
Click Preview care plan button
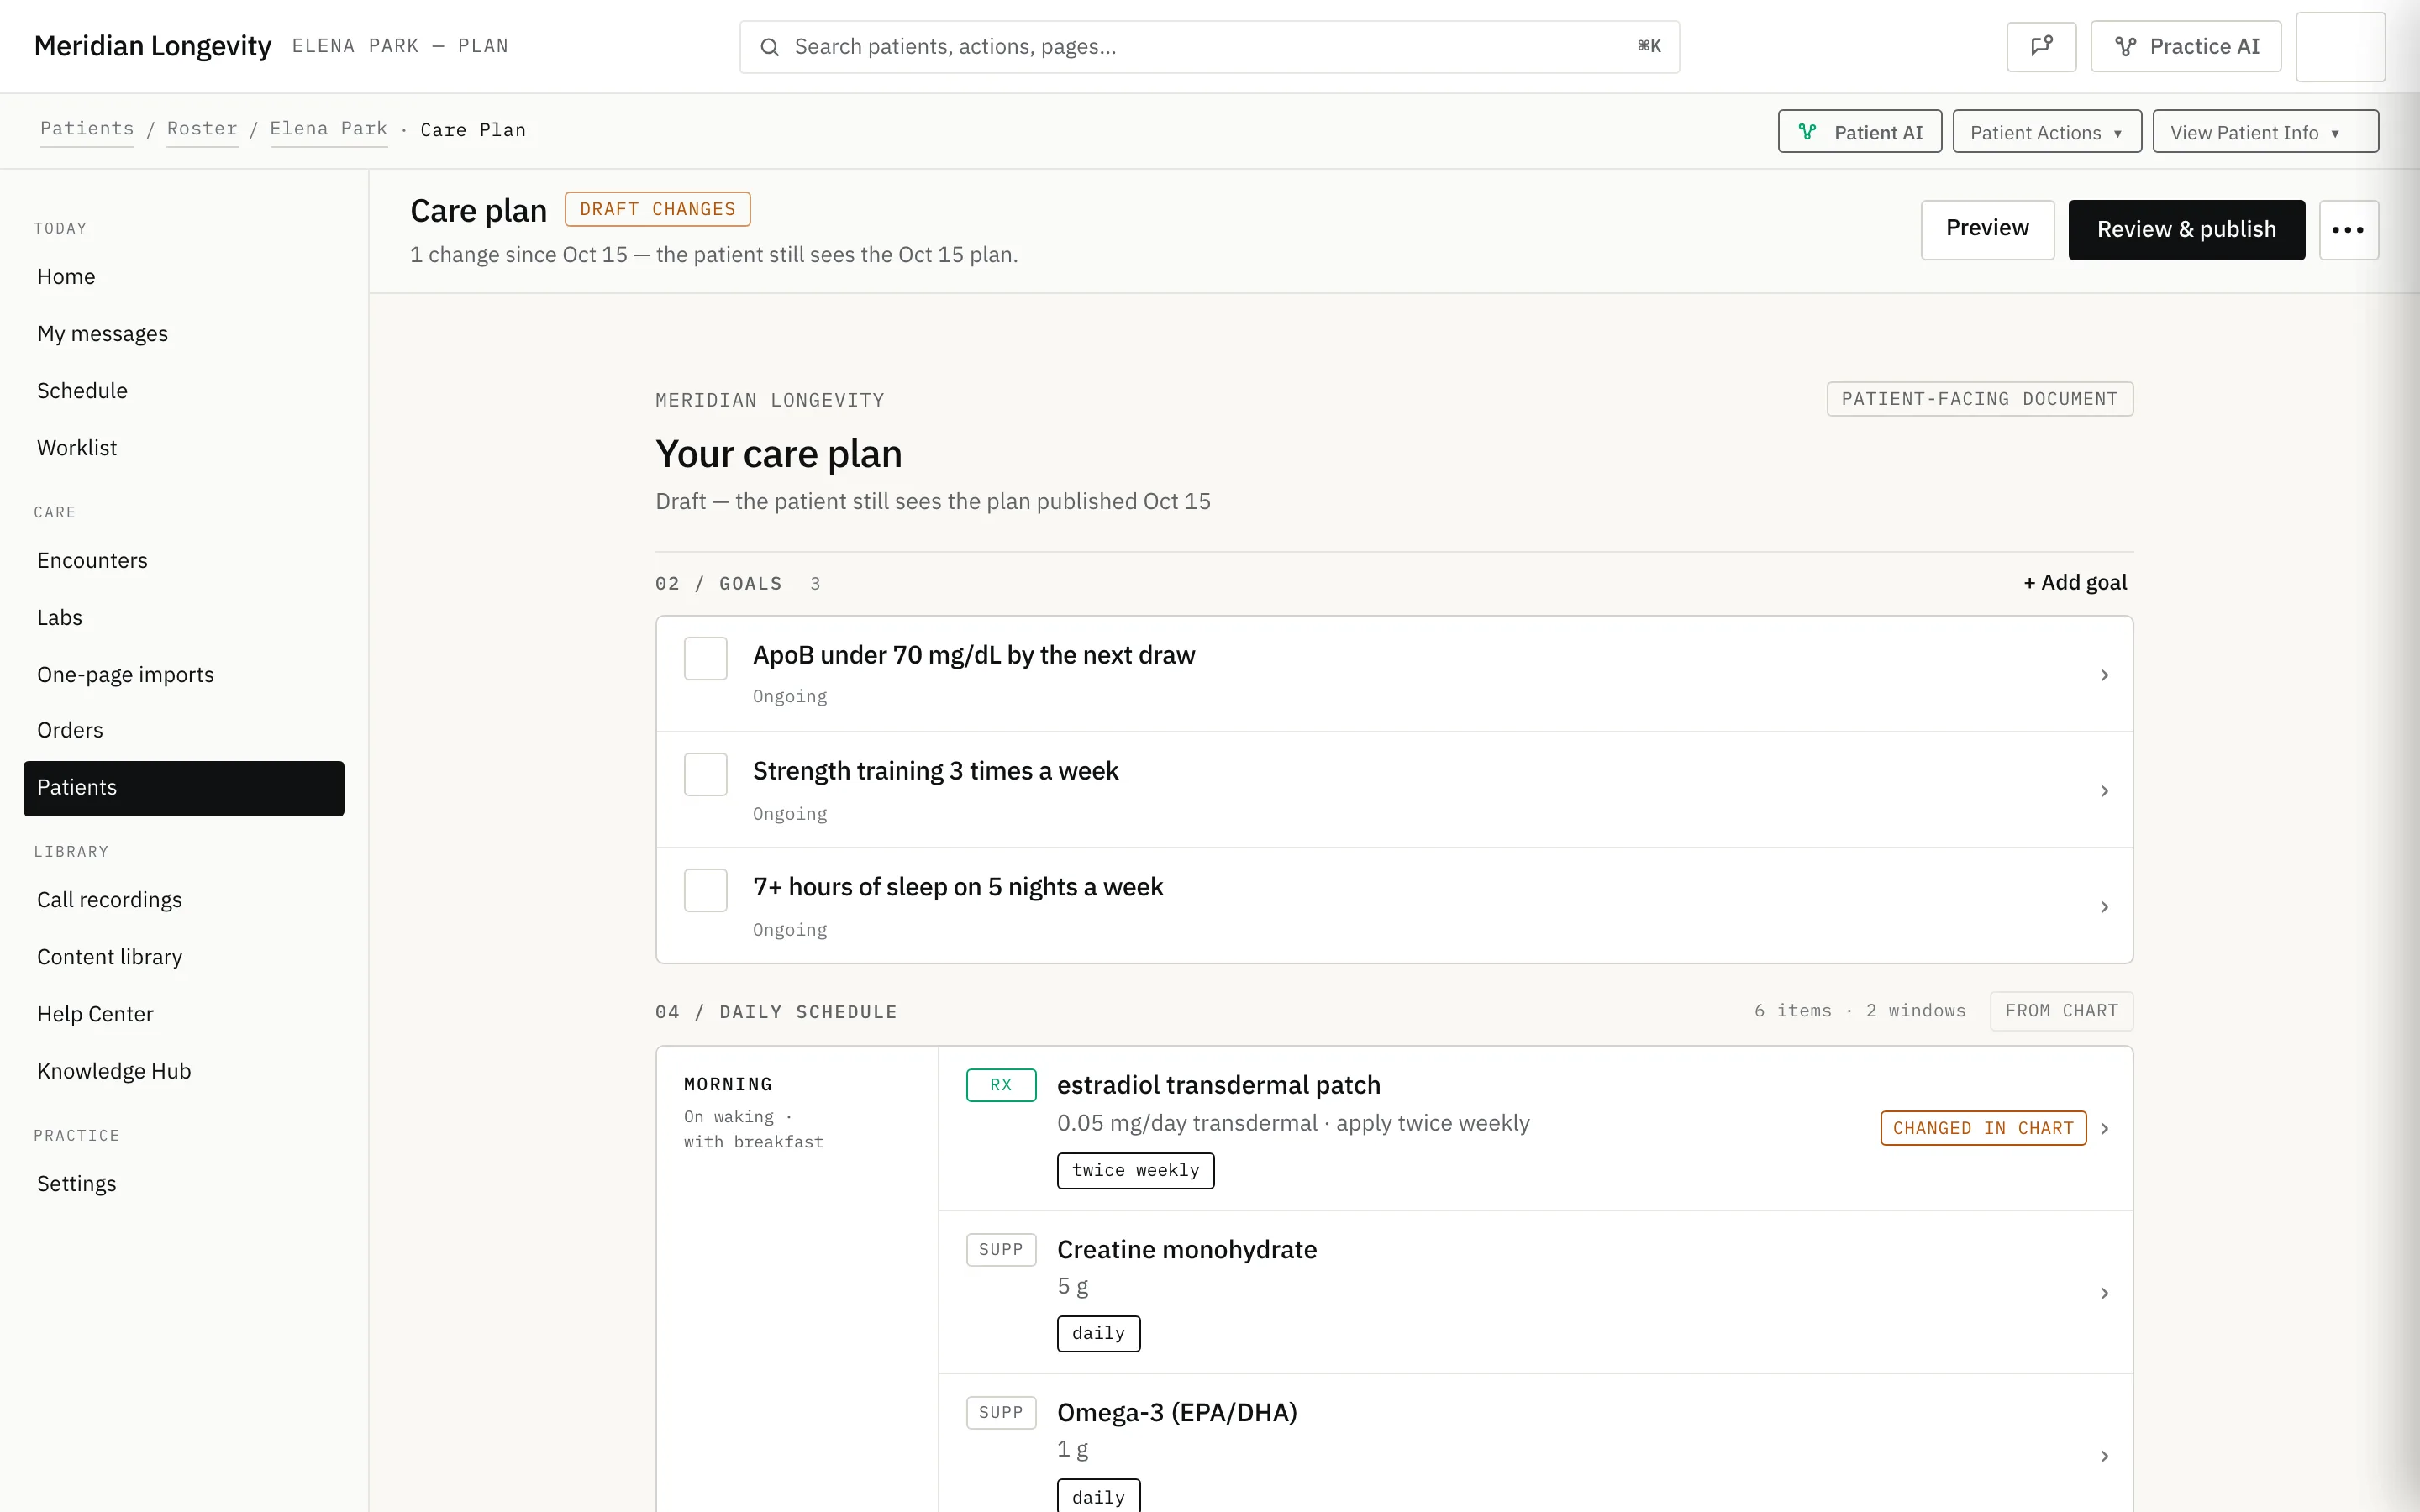coord(1987,229)
